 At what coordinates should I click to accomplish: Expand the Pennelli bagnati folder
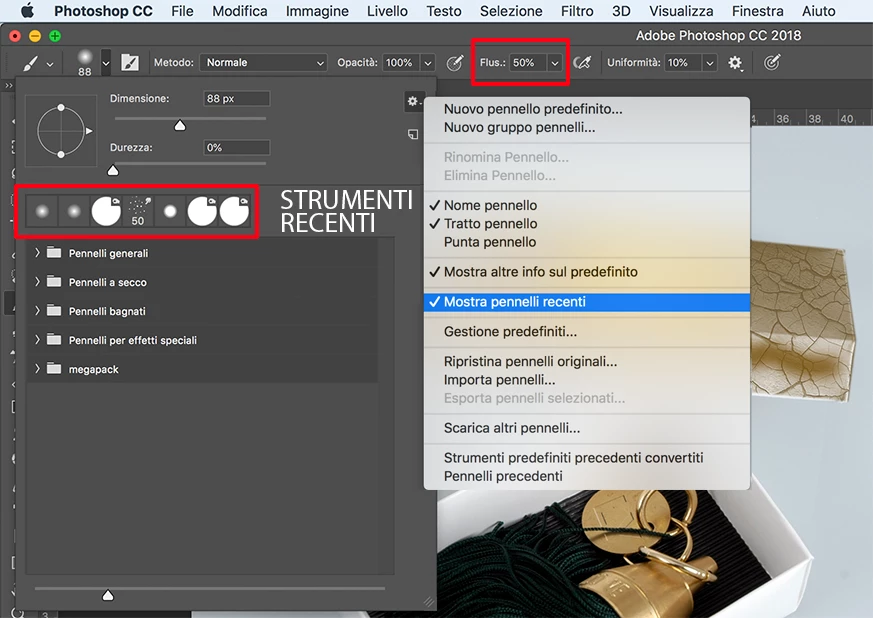[x=37, y=311]
